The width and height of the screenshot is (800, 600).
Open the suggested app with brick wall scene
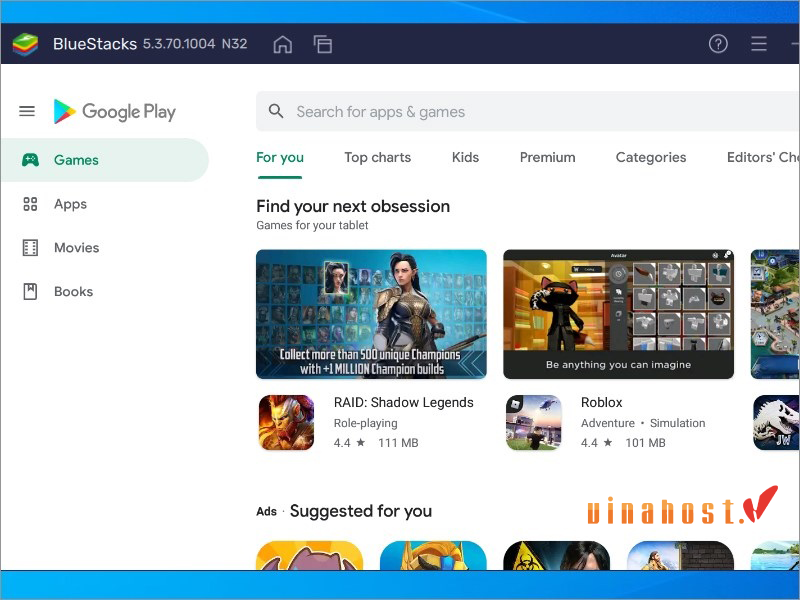click(680, 555)
